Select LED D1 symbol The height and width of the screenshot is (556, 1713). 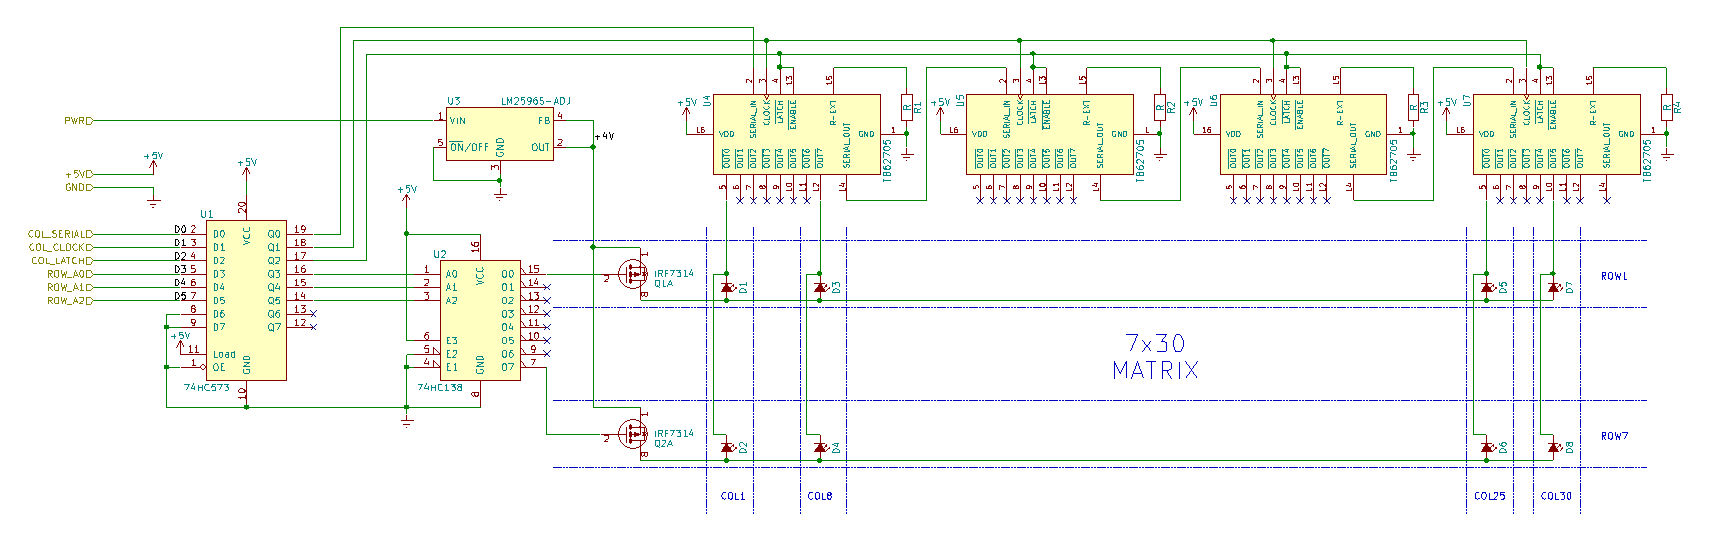[x=727, y=287]
